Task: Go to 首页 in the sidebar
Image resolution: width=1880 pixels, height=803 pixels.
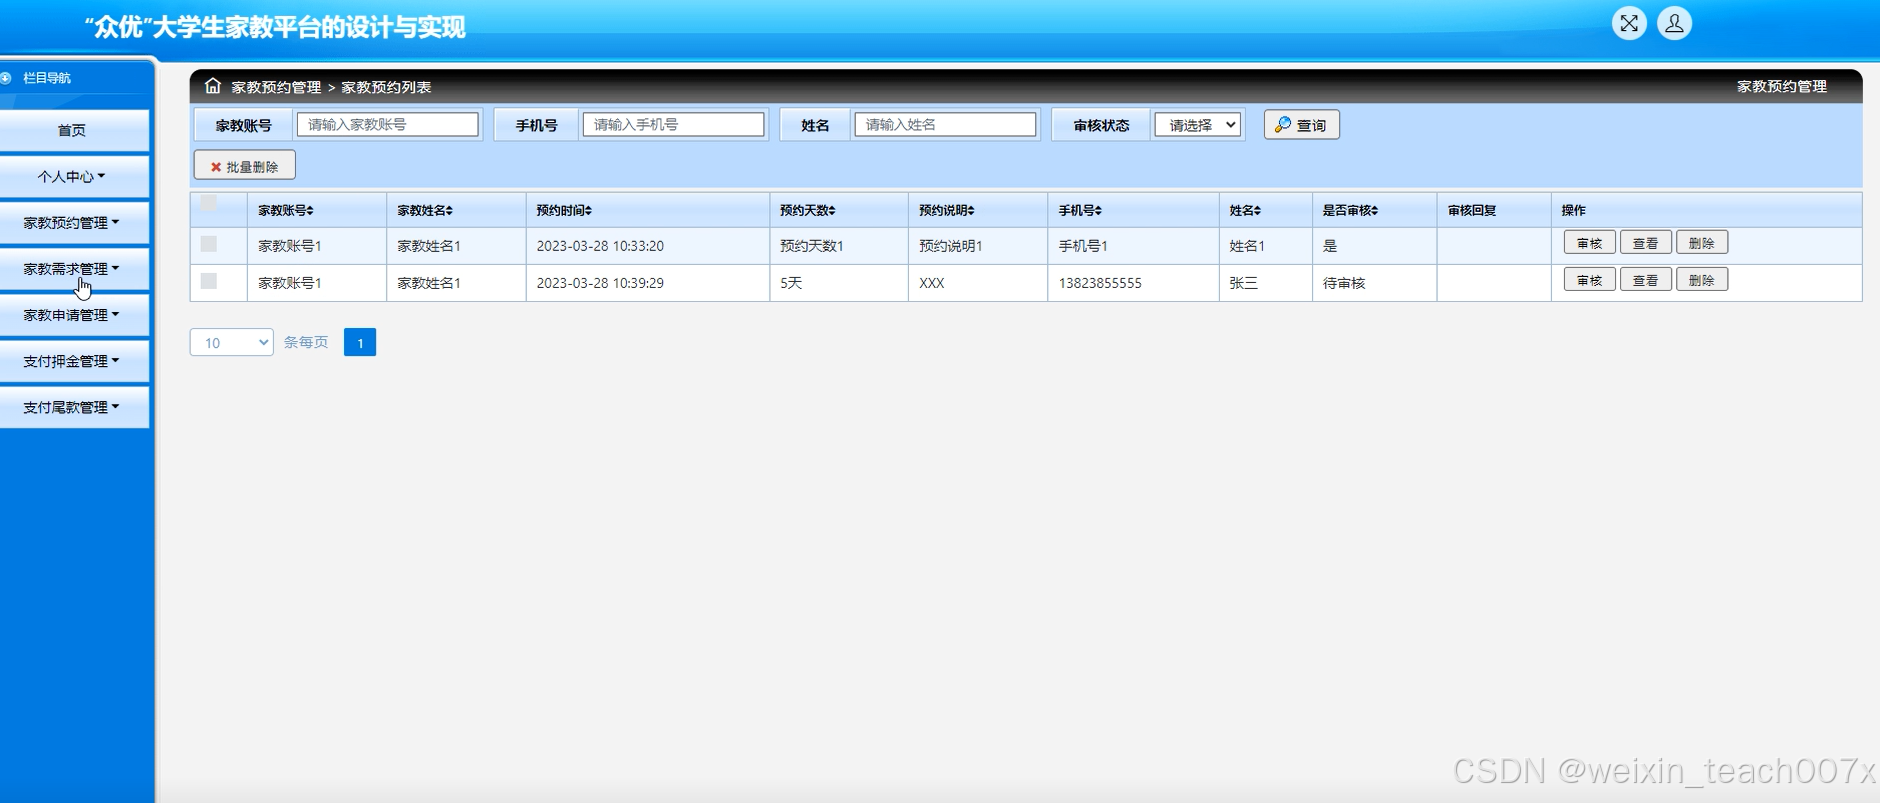Action: 73,131
